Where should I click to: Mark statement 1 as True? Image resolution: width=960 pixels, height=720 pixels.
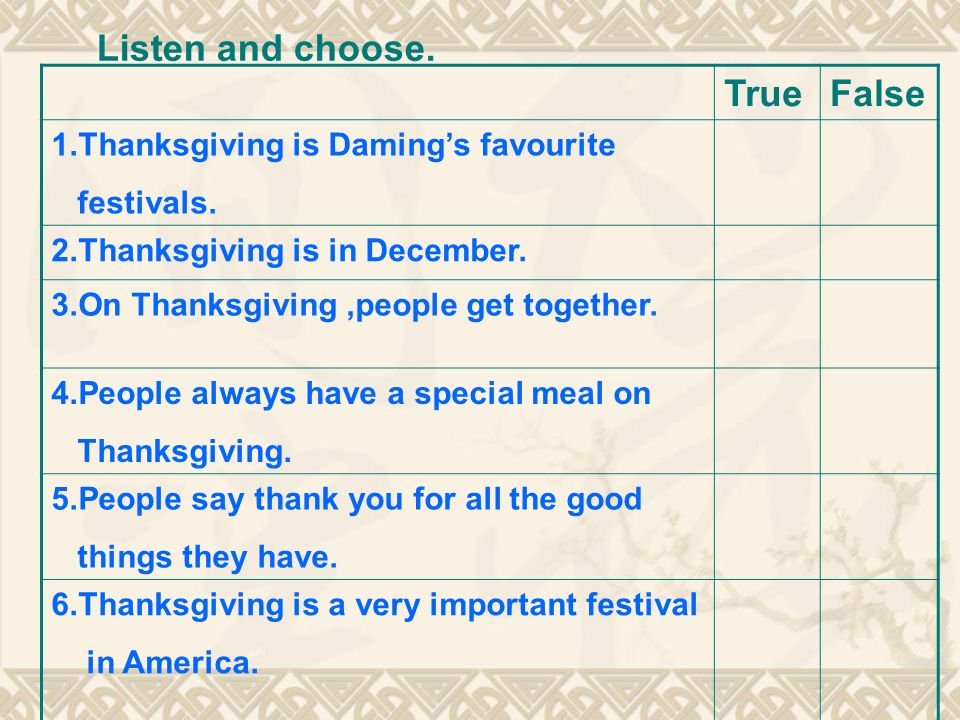click(767, 173)
